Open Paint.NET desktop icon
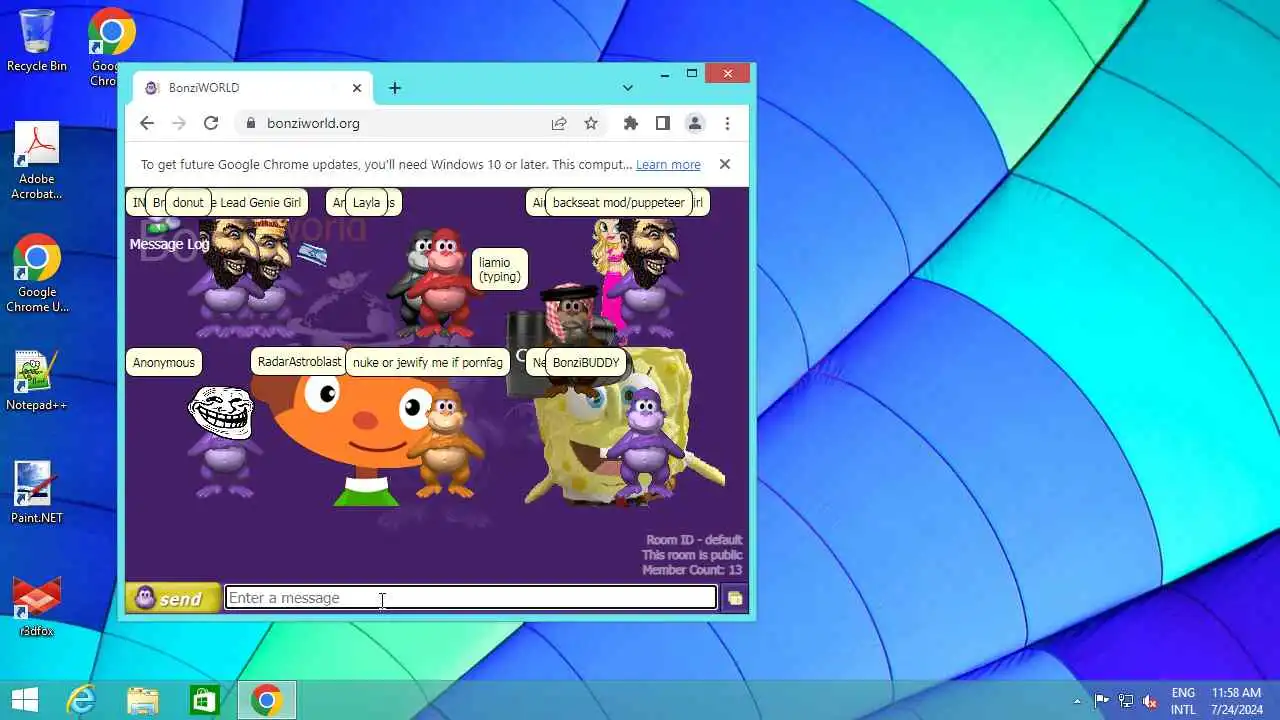The height and width of the screenshot is (720, 1280). tap(37, 492)
